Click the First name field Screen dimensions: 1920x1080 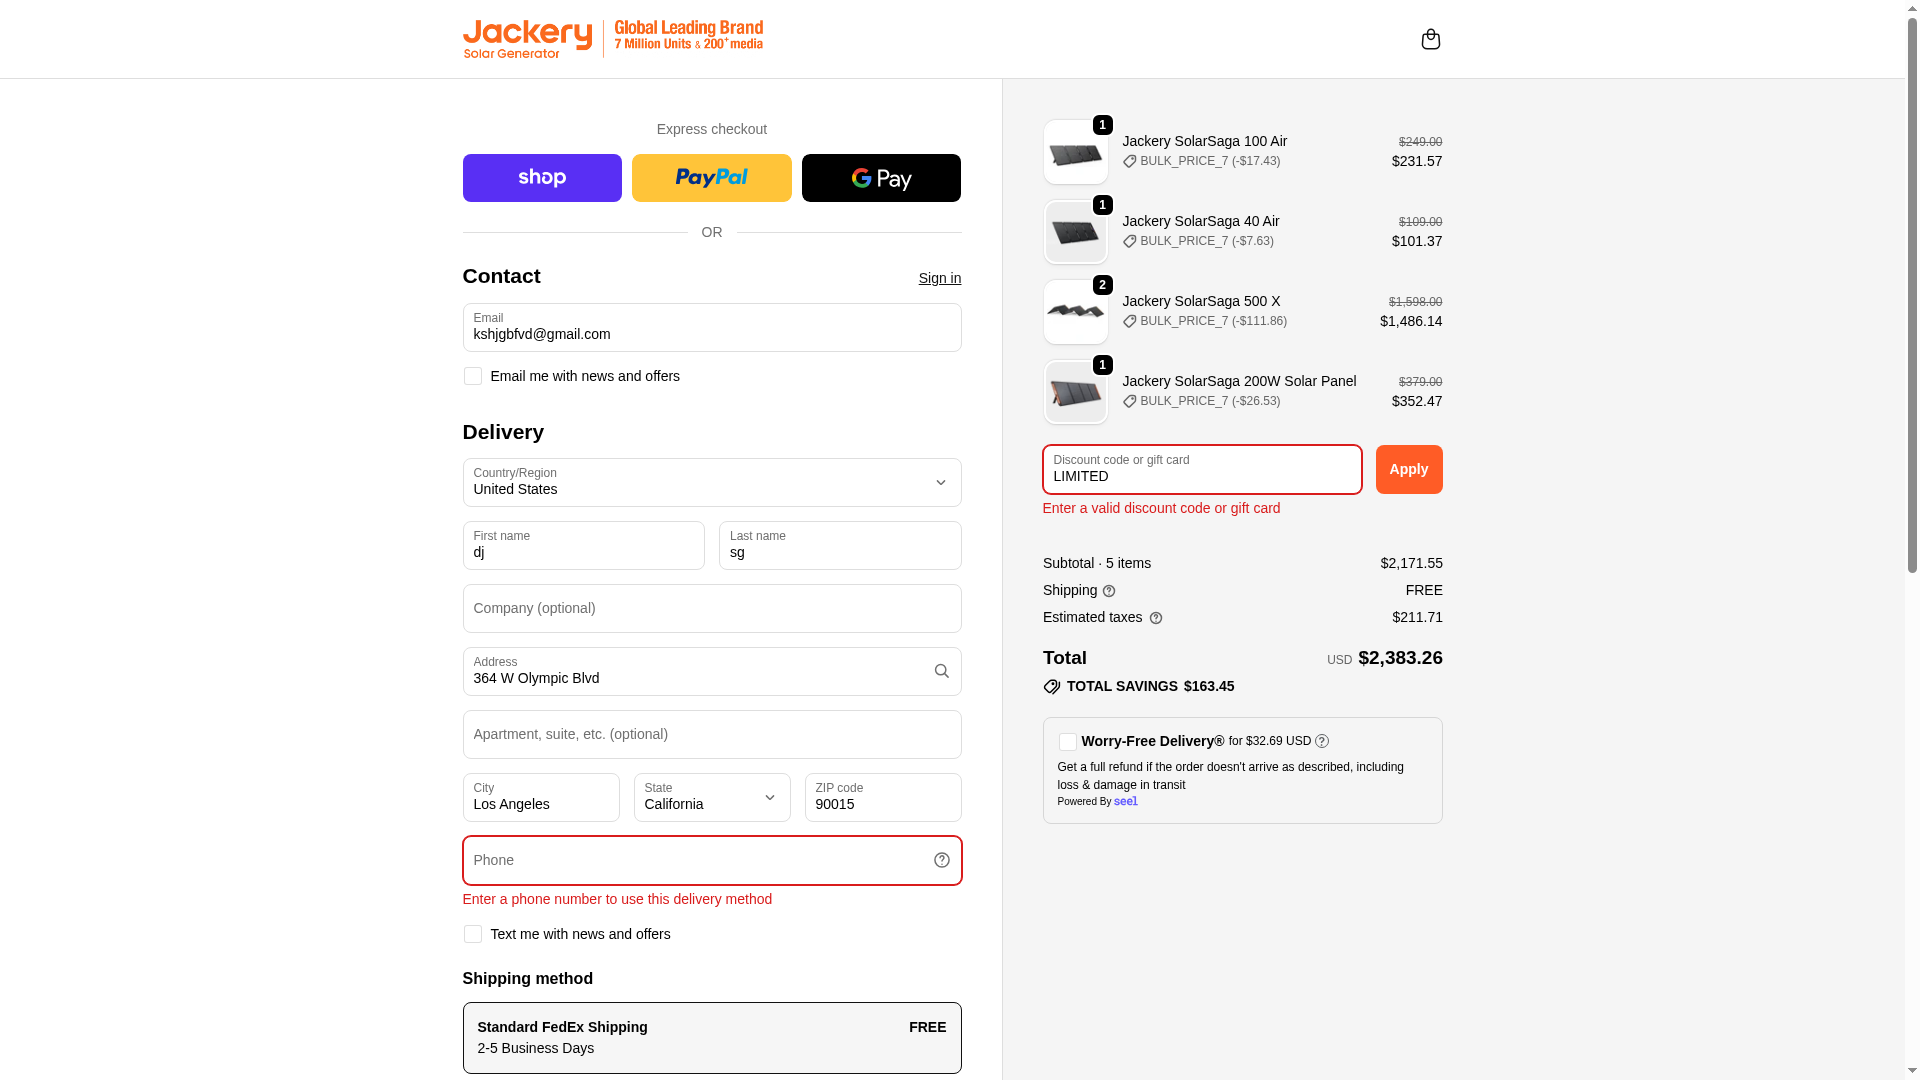584,545
